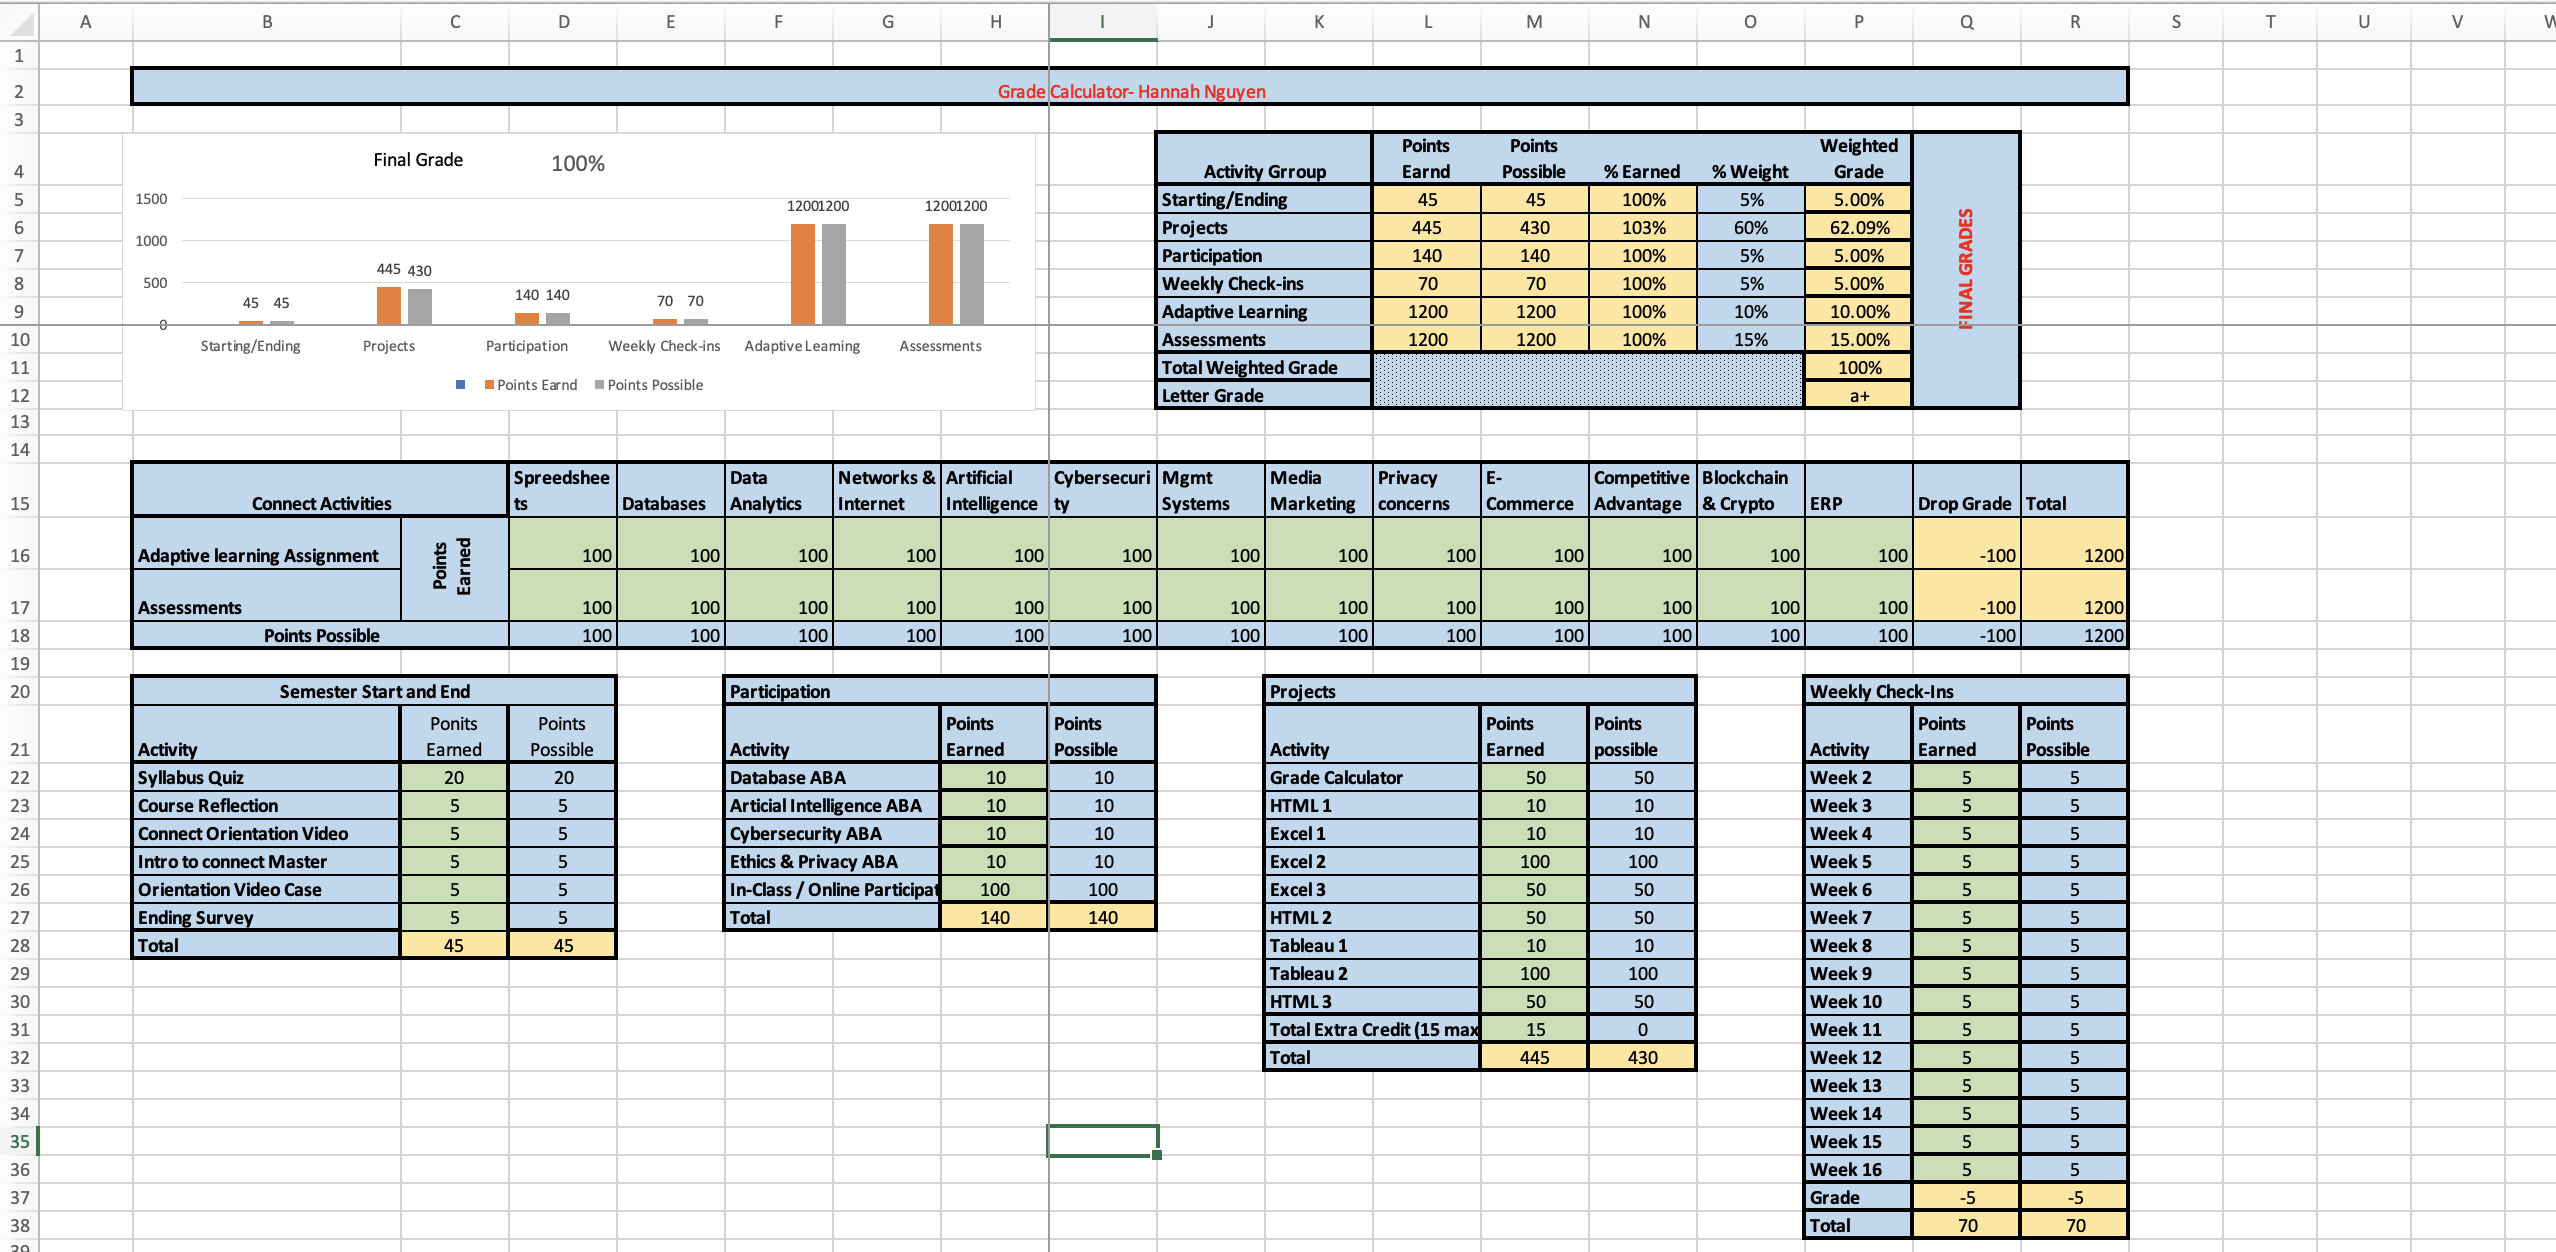Click the Participation Total 140 earned cell
2556x1252 pixels.
pyautogui.click(x=994, y=917)
